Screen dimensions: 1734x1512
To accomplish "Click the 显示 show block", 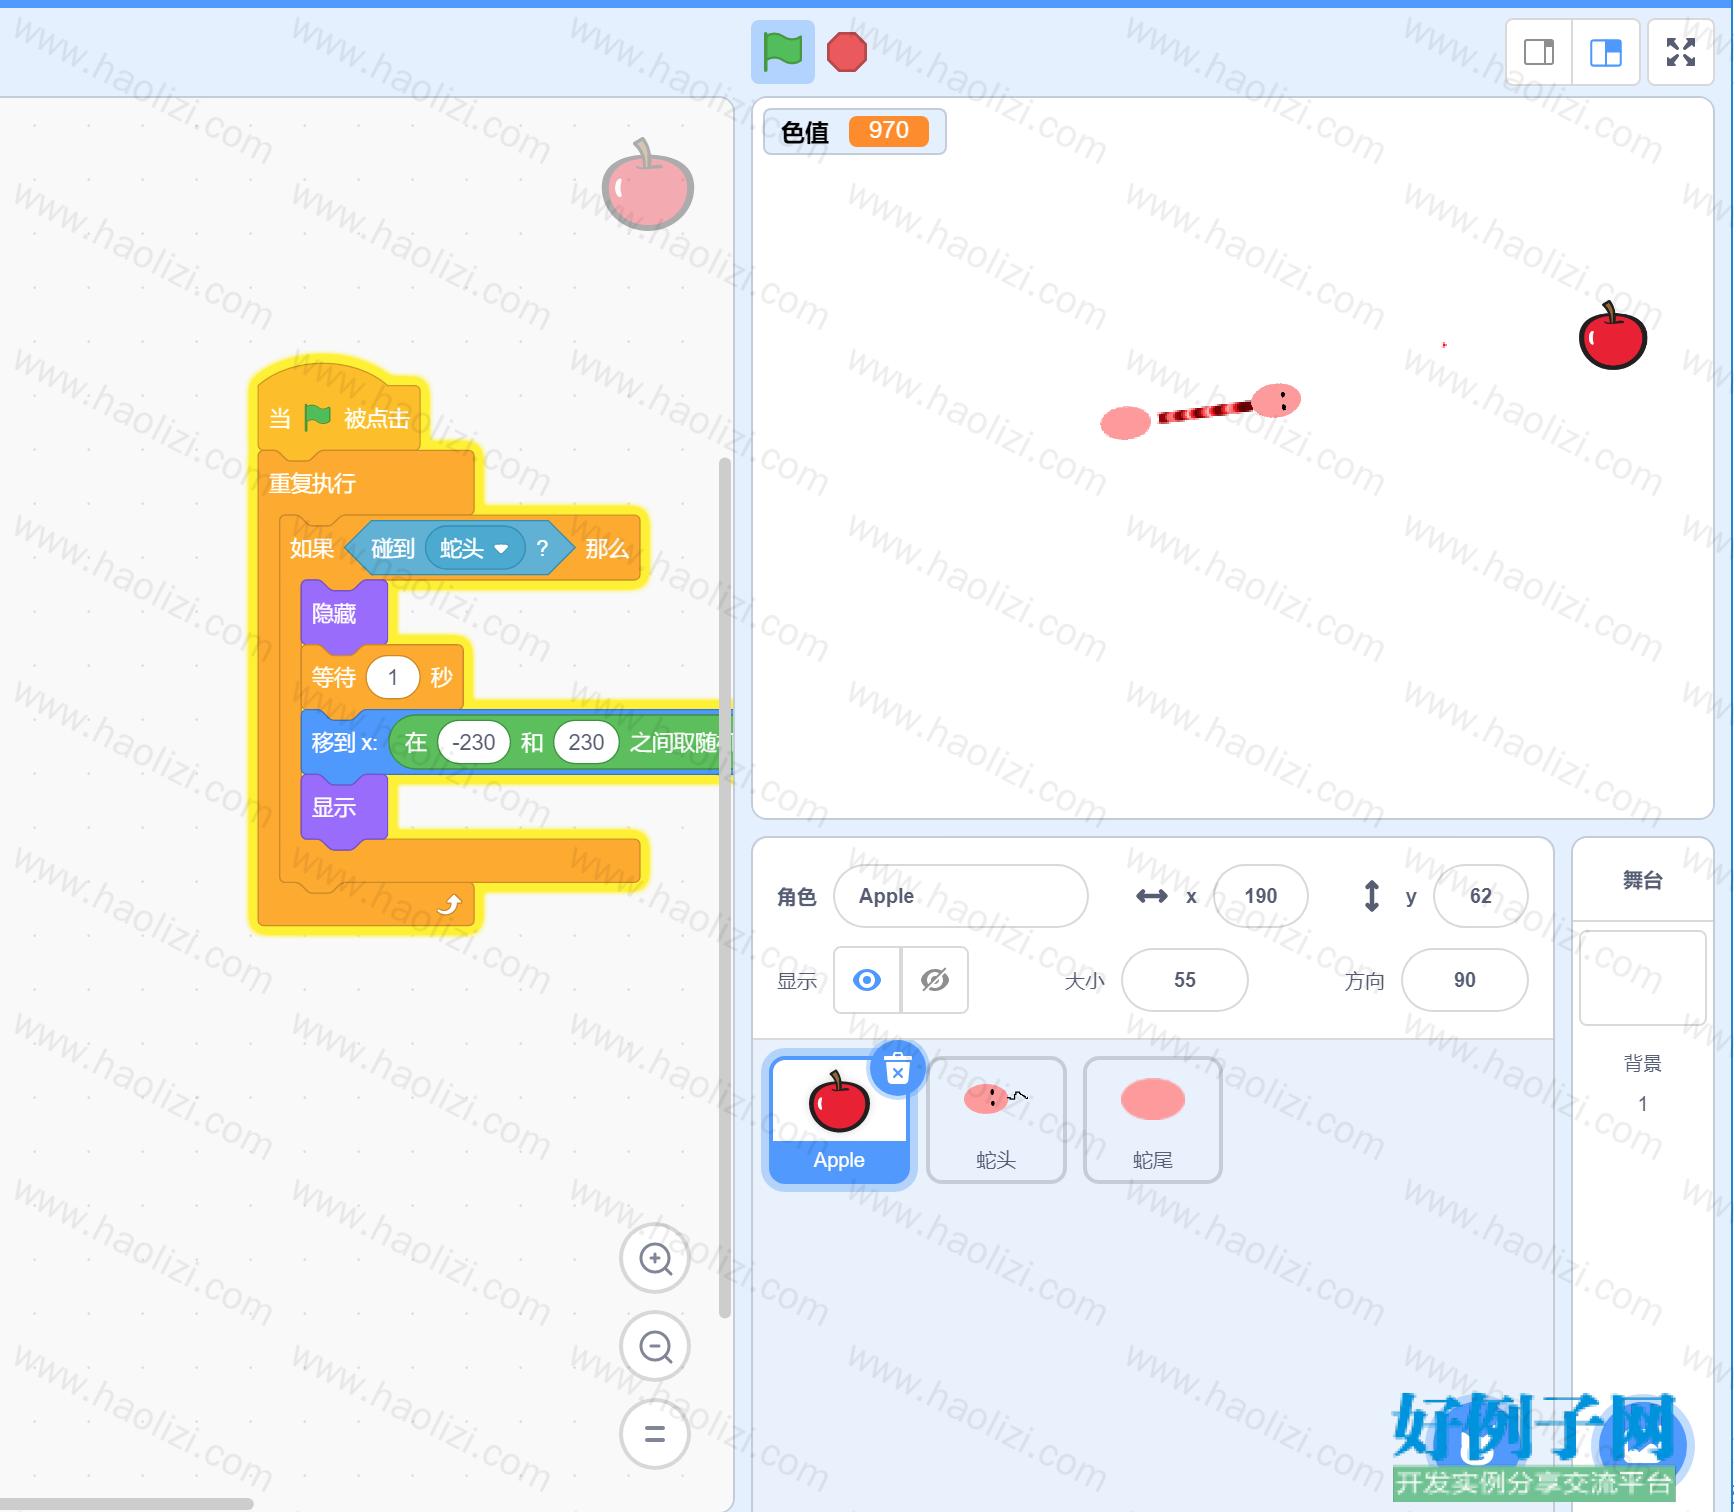I will click(343, 807).
